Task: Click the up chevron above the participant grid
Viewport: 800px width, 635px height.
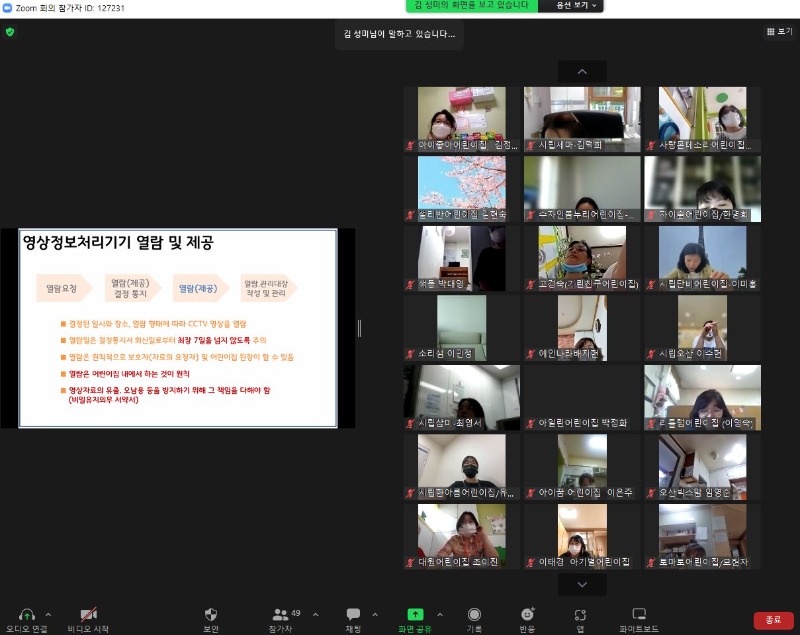Action: tap(581, 72)
